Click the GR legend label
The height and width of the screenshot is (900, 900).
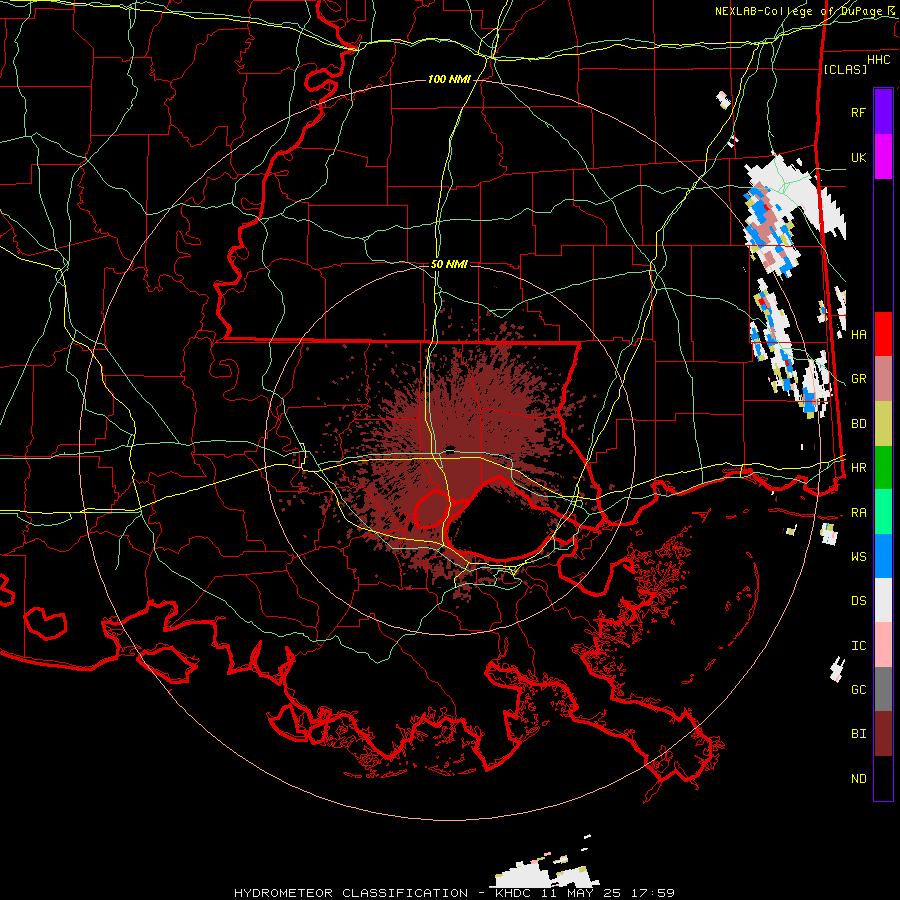coord(858,379)
